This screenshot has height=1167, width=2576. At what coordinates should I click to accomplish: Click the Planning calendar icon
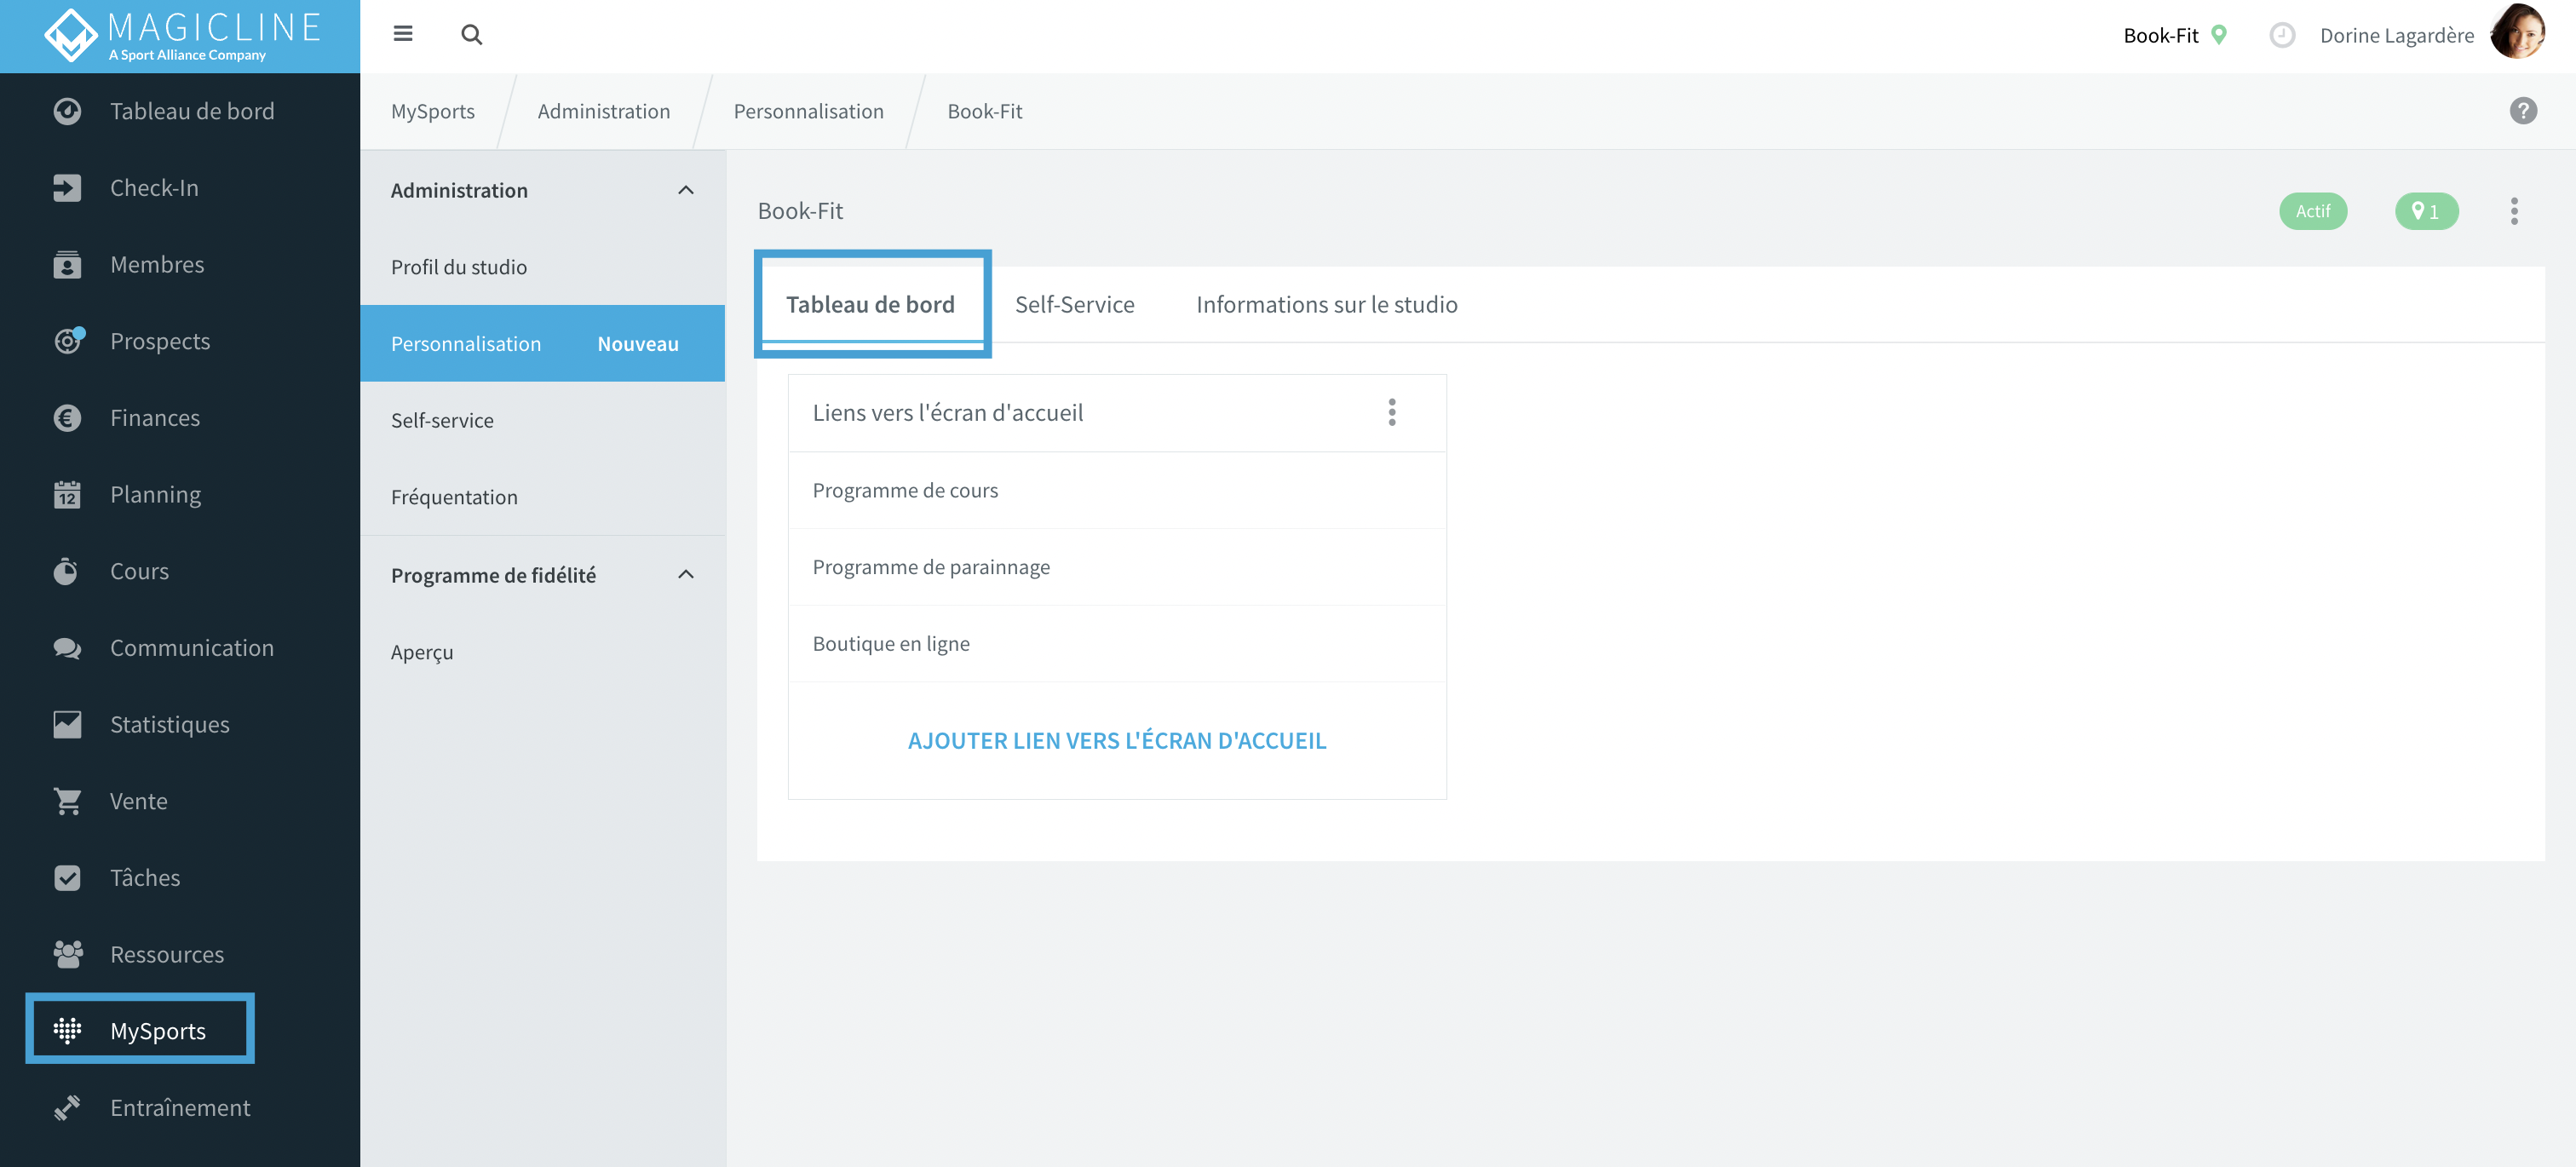(67, 494)
